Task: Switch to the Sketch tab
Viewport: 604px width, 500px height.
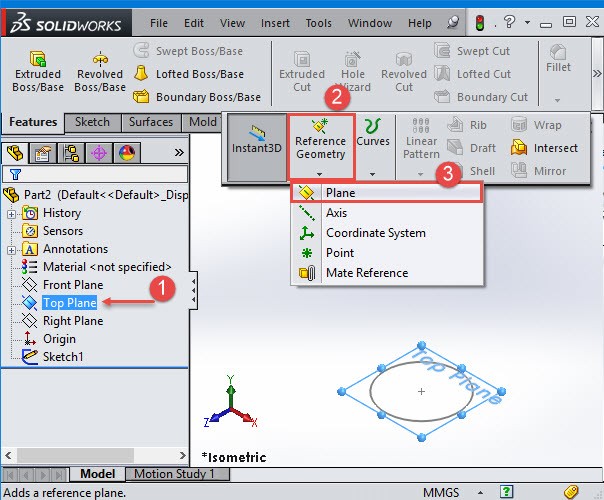Action: pyautogui.click(x=92, y=122)
